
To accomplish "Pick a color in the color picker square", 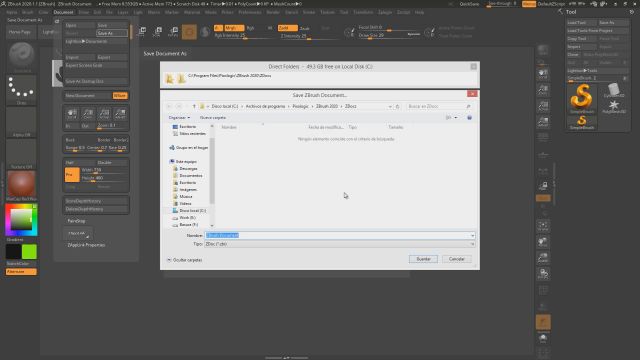I will (x=21, y=219).
